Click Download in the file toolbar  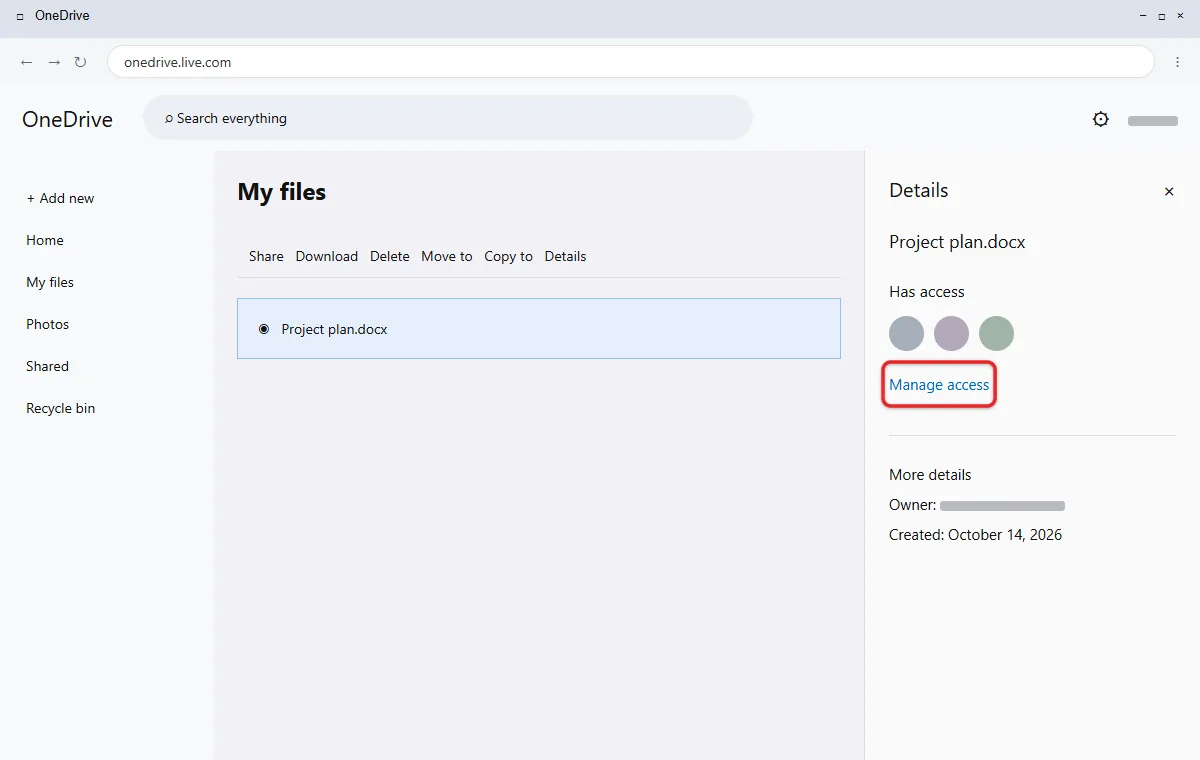pos(327,256)
